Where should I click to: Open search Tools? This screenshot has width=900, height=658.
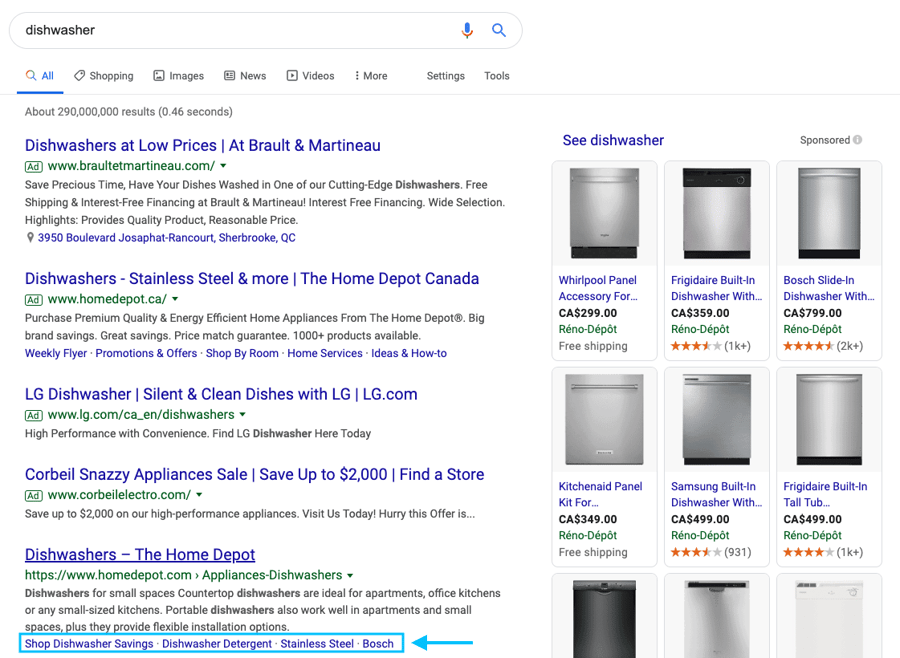point(496,76)
